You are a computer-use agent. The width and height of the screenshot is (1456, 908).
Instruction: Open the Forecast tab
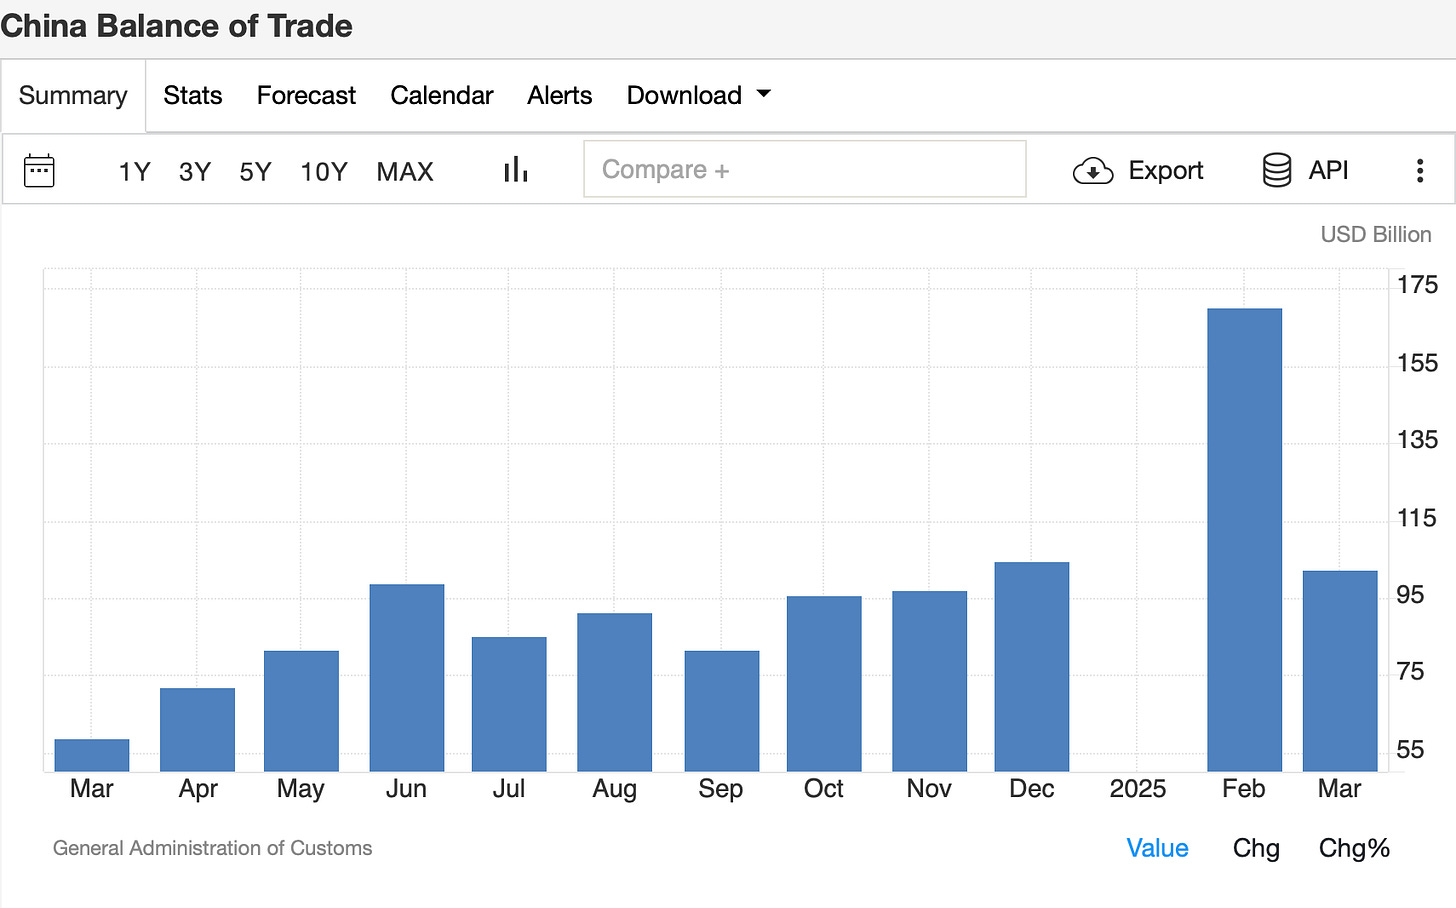306,95
